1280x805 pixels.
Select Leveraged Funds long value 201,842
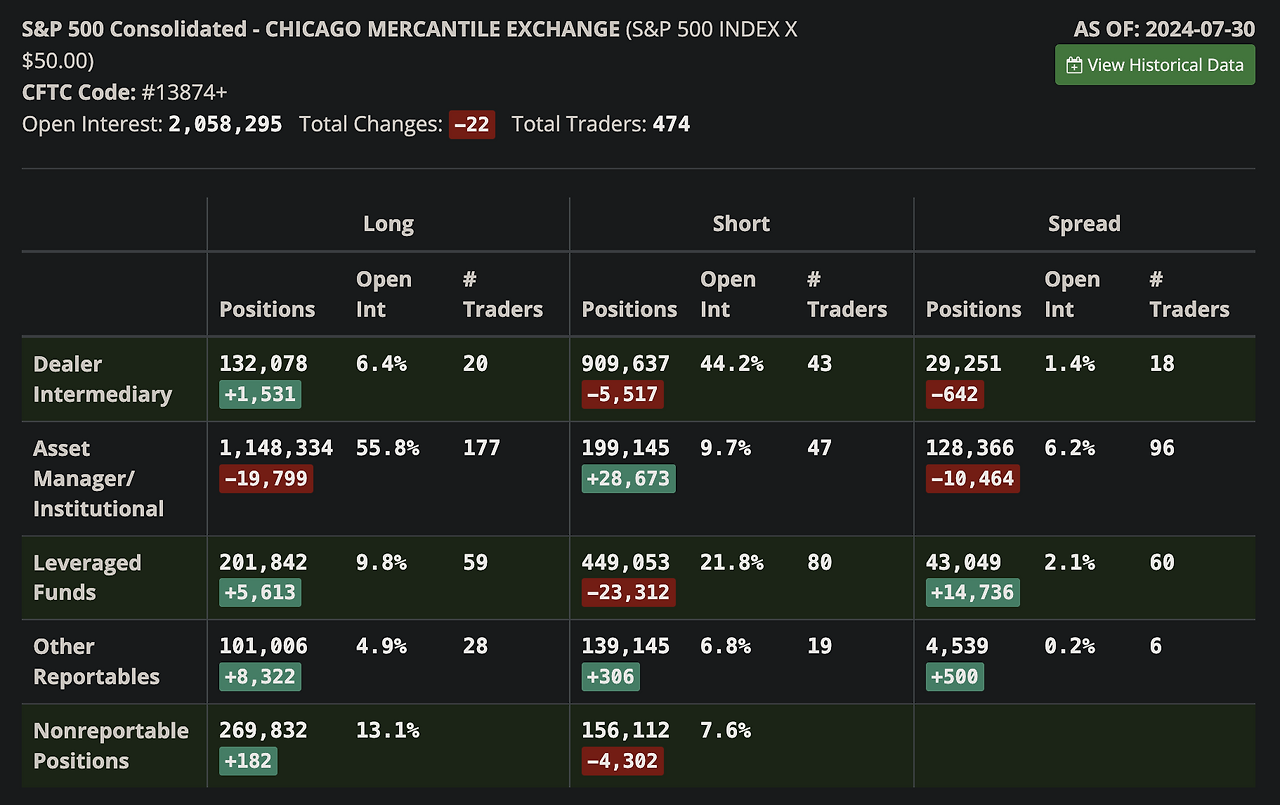coord(263,562)
